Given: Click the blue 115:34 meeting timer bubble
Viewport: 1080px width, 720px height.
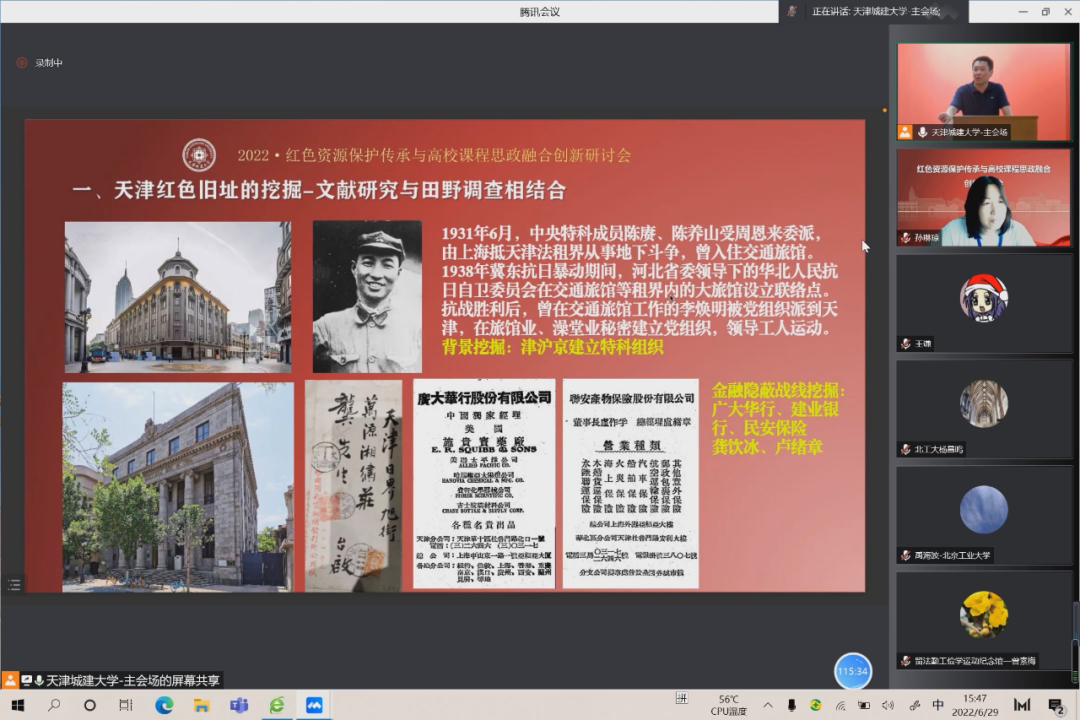Looking at the screenshot, I should [852, 671].
